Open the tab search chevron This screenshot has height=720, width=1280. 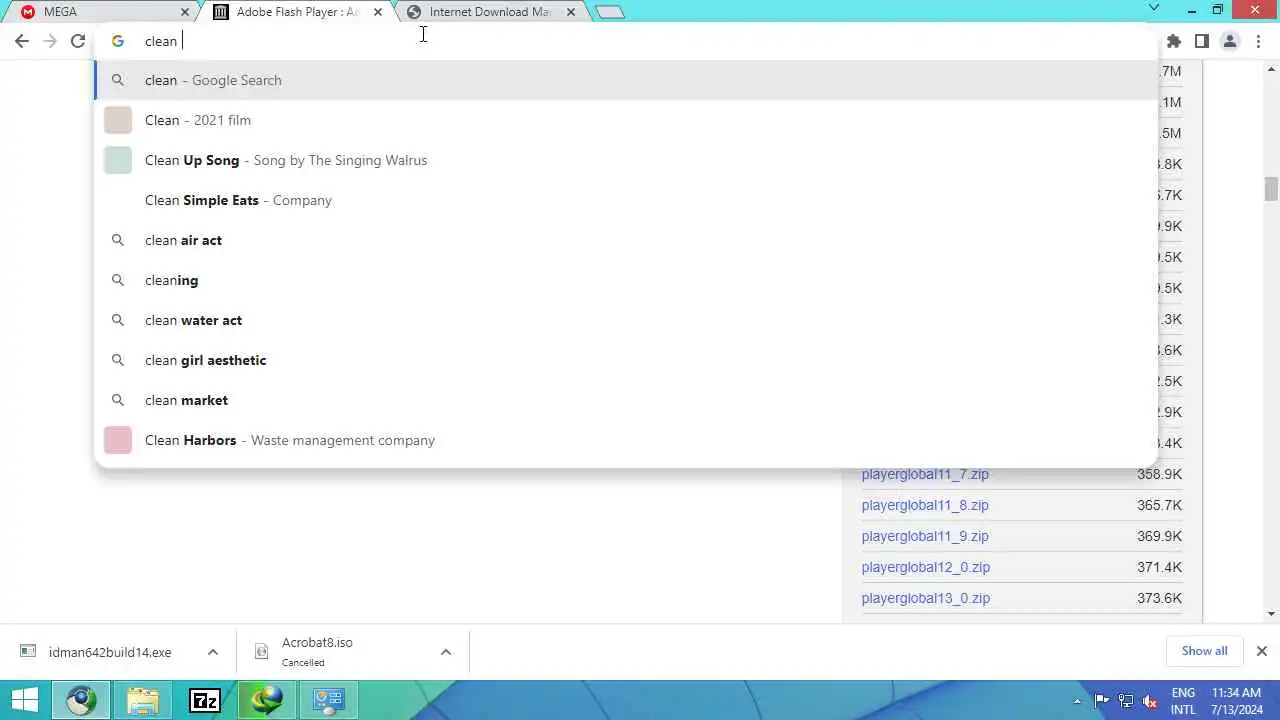pyautogui.click(x=1154, y=8)
